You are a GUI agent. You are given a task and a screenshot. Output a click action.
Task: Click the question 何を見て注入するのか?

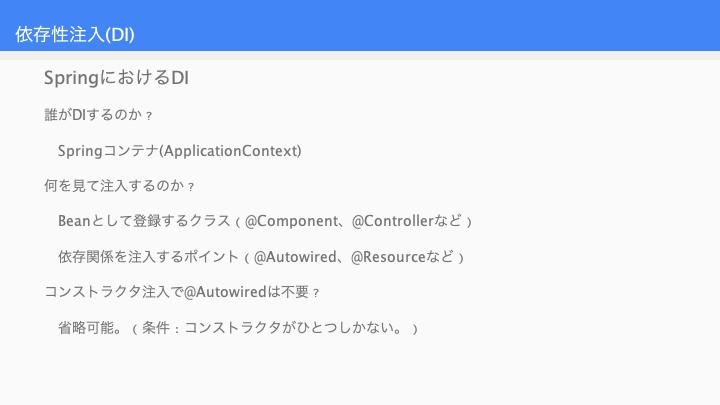pyautogui.click(x=119, y=186)
